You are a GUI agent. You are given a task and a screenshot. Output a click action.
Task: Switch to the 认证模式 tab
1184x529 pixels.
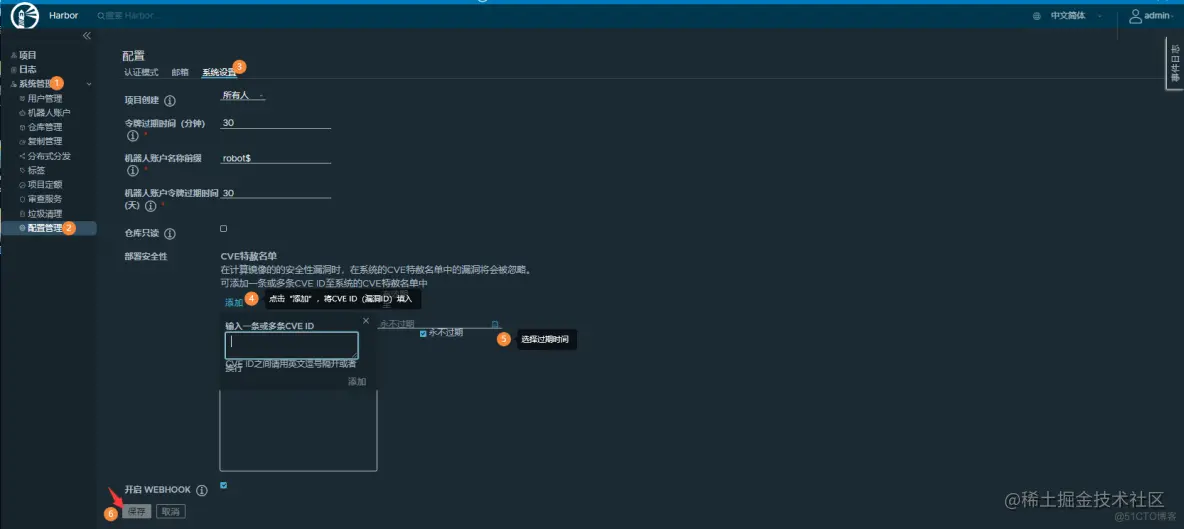[x=141, y=72]
